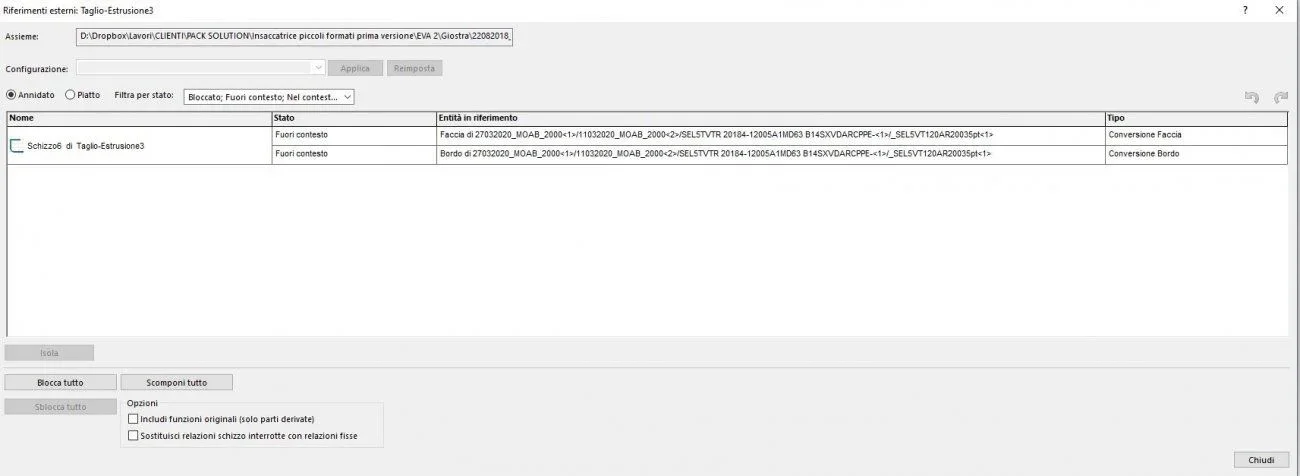Click the redo arrow icon
The height and width of the screenshot is (476, 1300).
1280,97
